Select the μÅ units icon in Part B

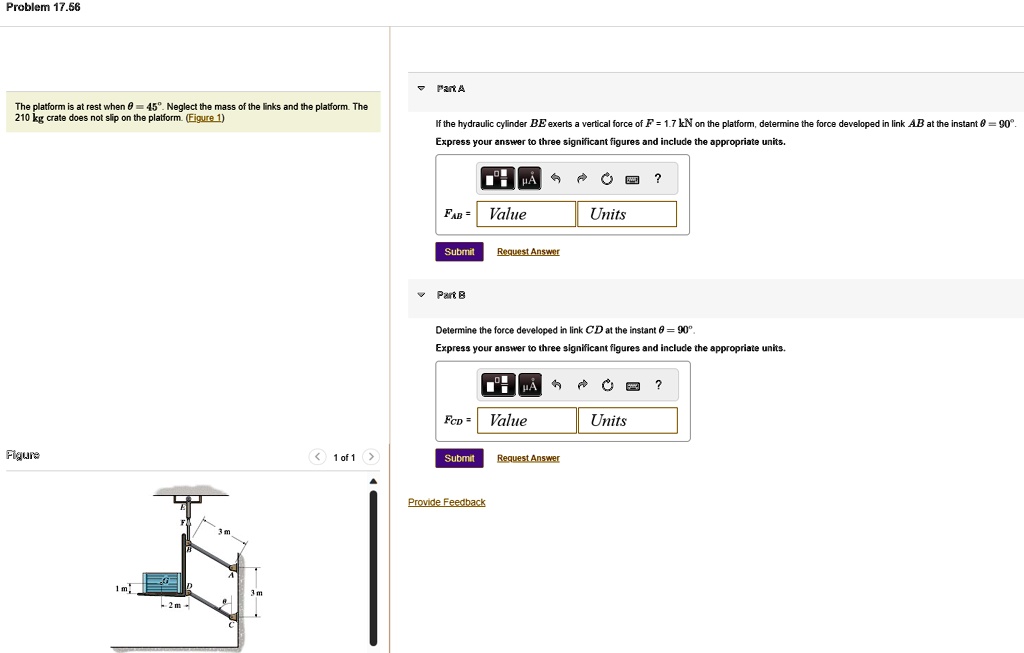tap(530, 385)
